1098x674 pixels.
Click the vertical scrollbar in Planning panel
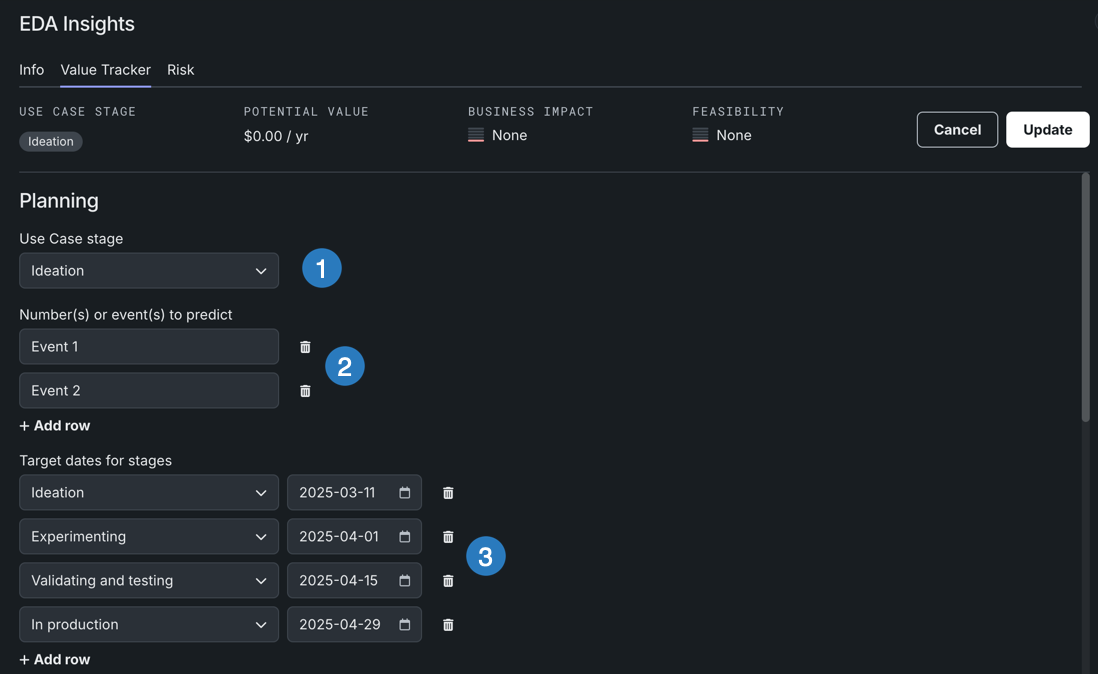[x=1085, y=300]
